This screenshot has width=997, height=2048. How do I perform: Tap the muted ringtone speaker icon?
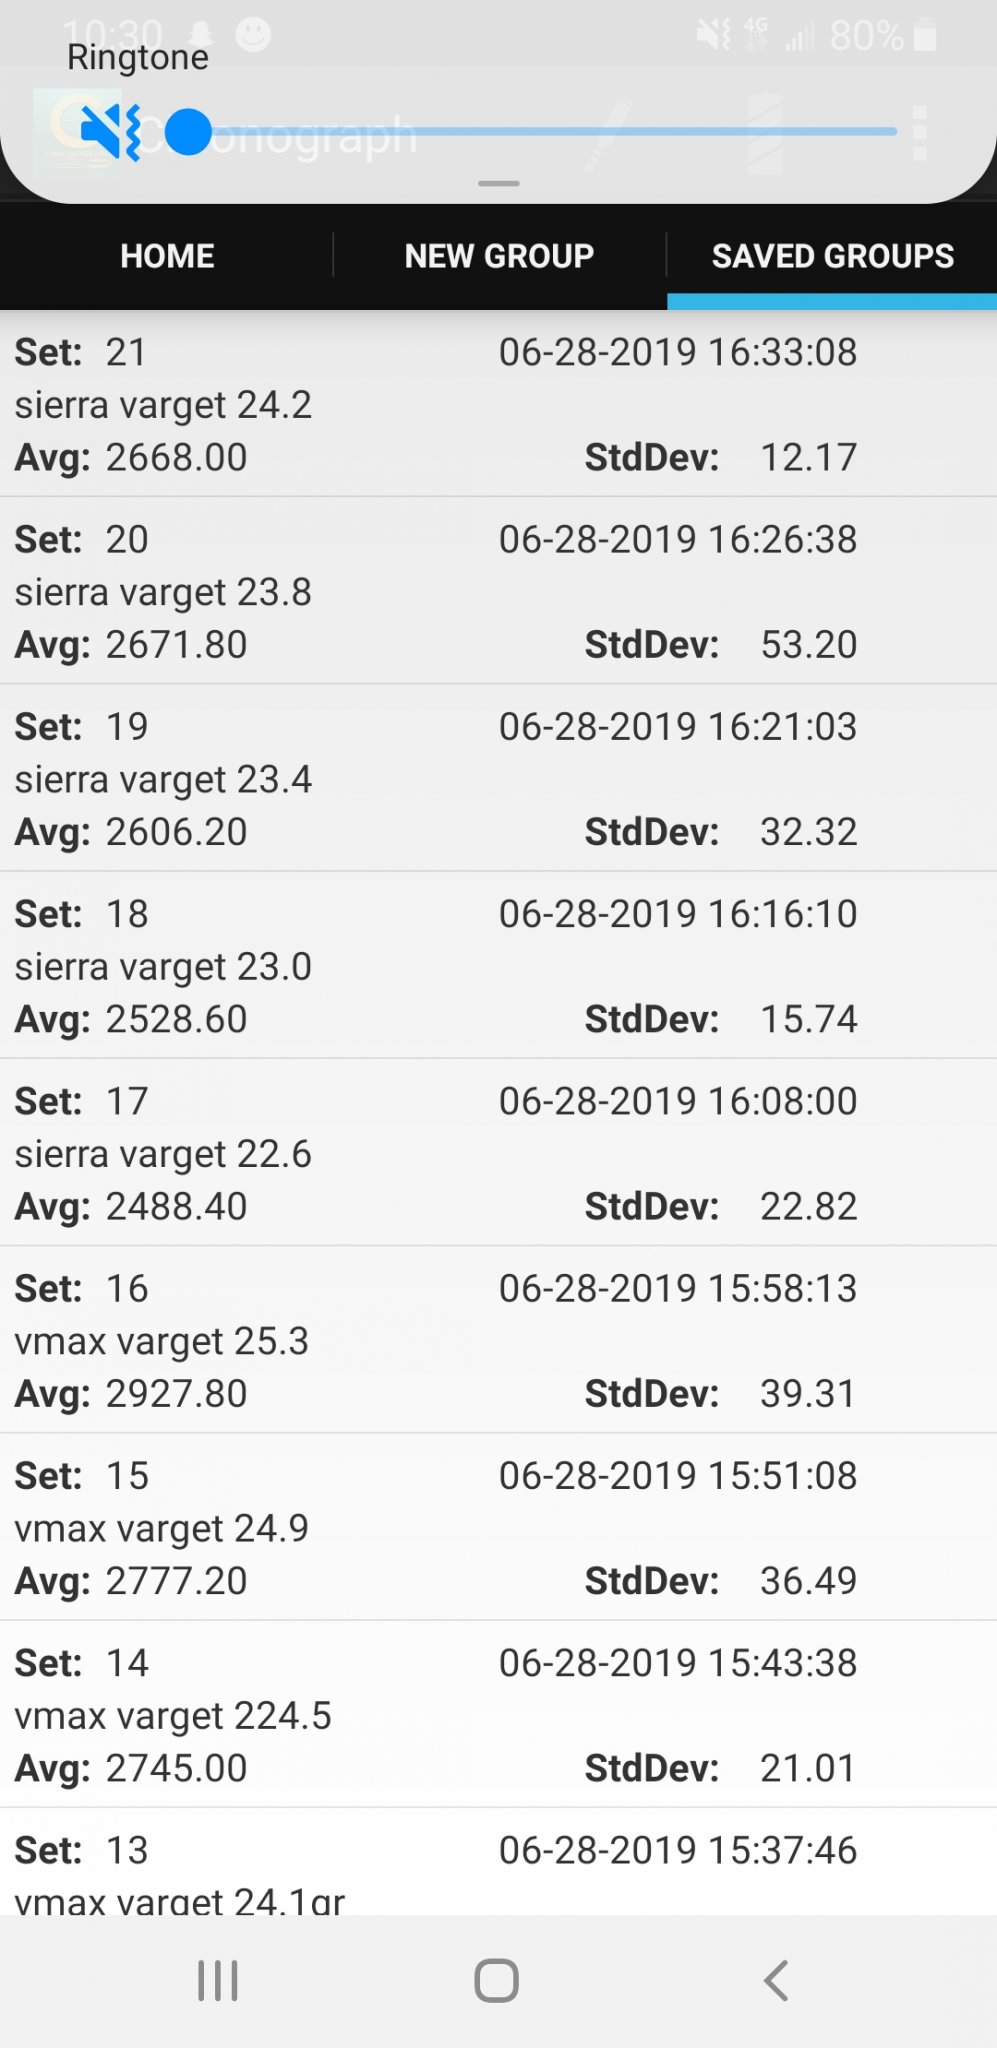point(110,131)
